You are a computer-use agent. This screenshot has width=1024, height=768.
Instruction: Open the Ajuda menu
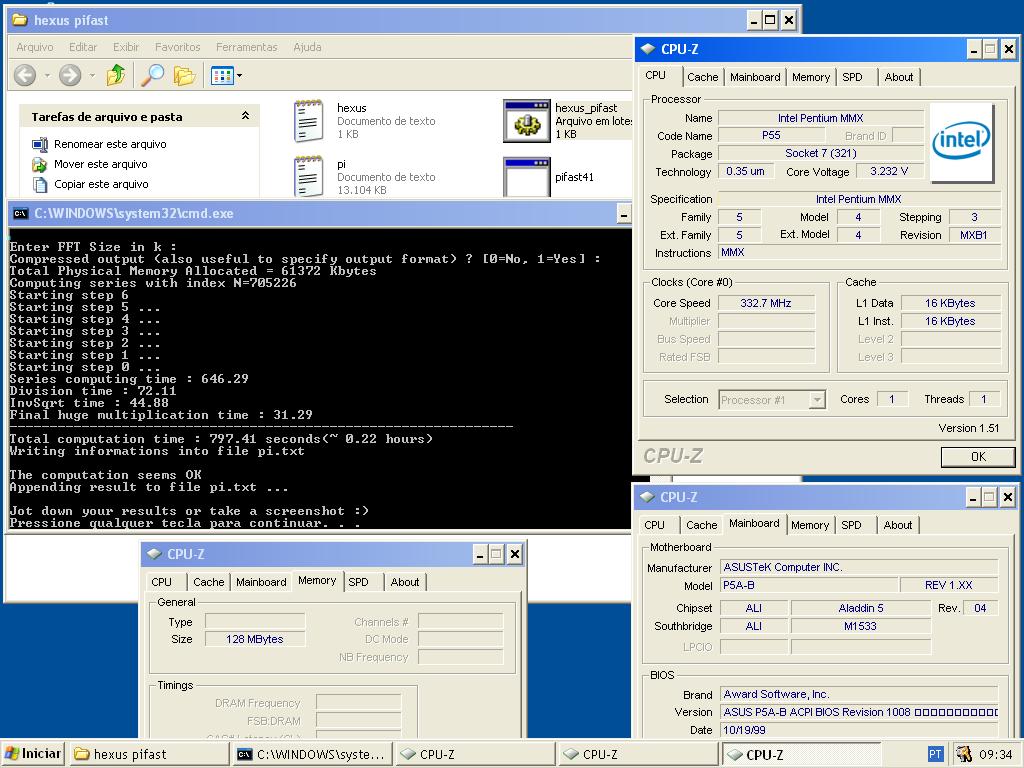click(307, 47)
